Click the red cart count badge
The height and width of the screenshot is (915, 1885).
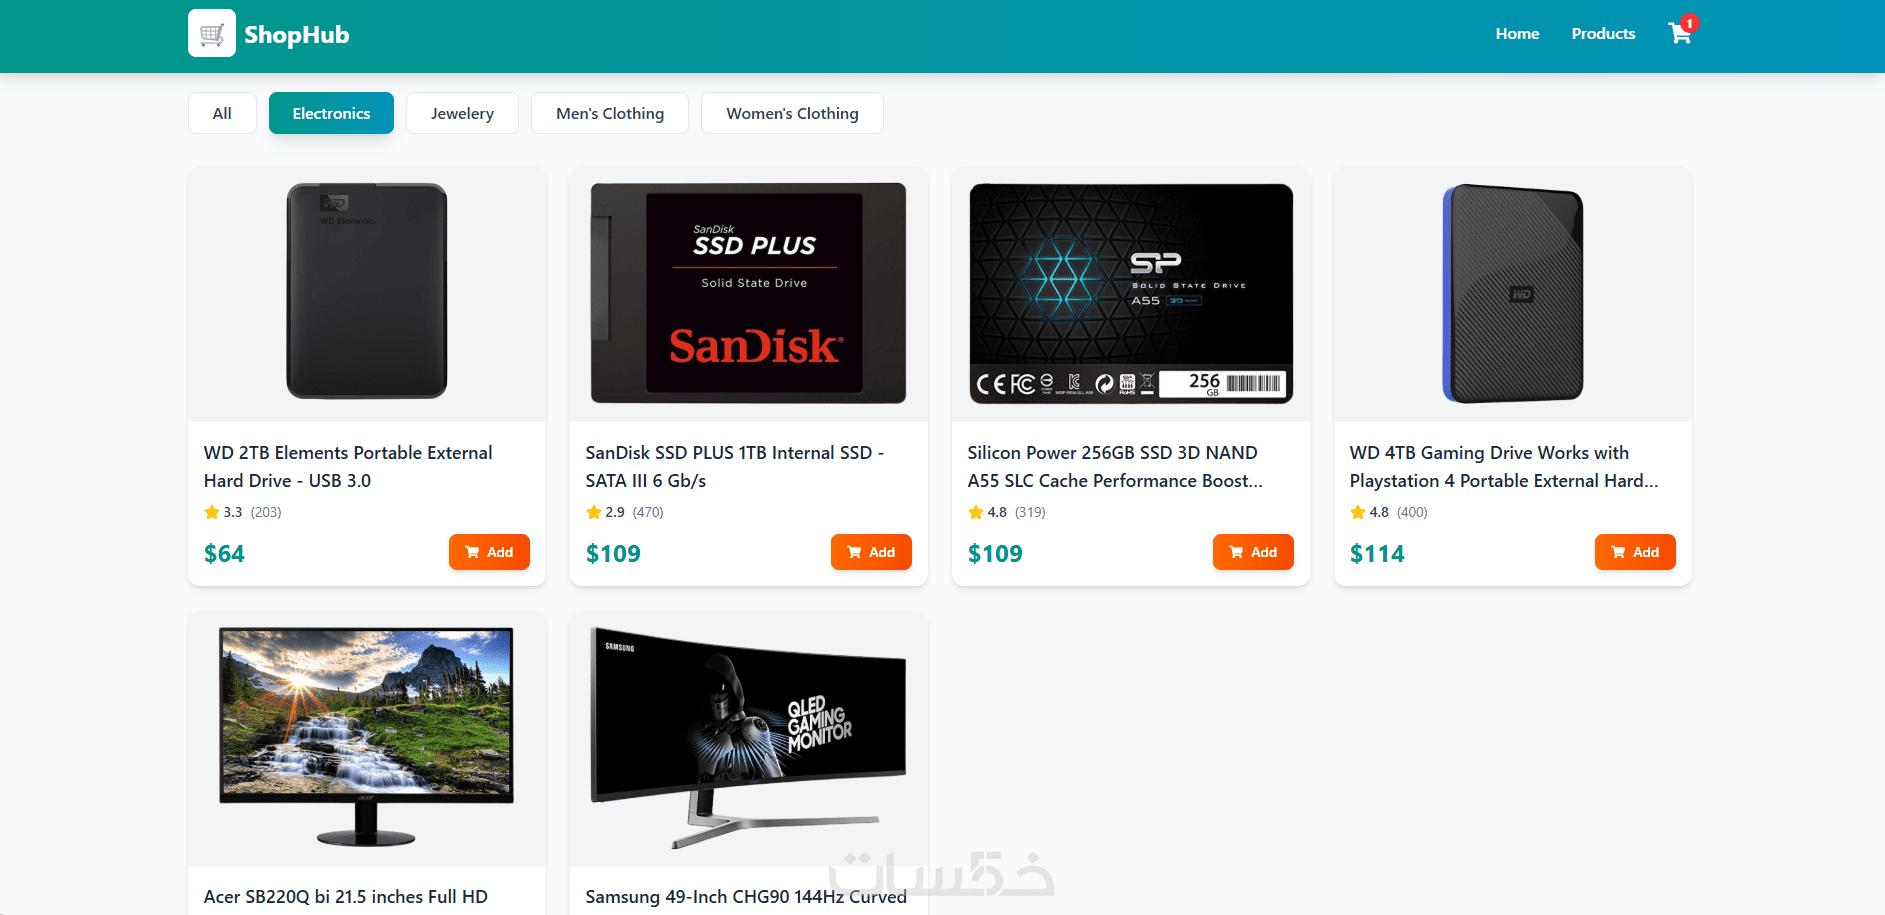(1689, 23)
